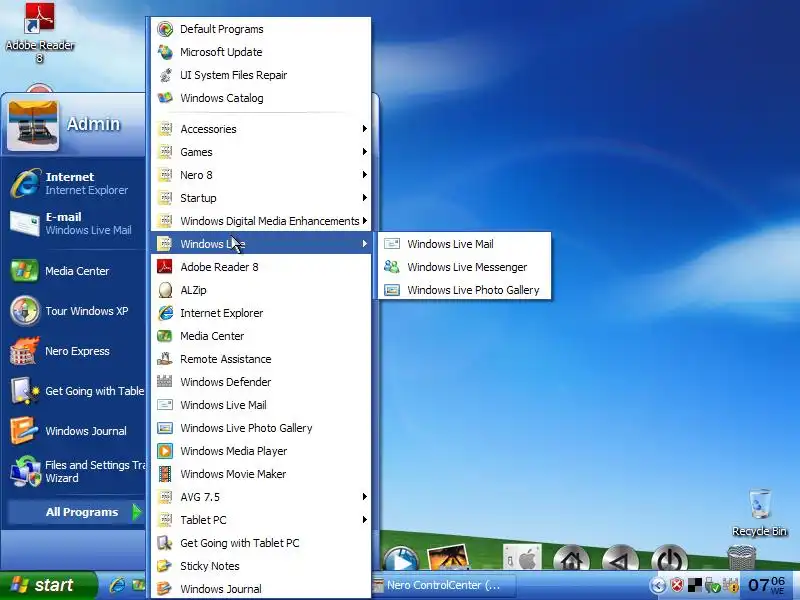The image size is (800, 600).
Task: Click the start button
Action: coord(48,585)
